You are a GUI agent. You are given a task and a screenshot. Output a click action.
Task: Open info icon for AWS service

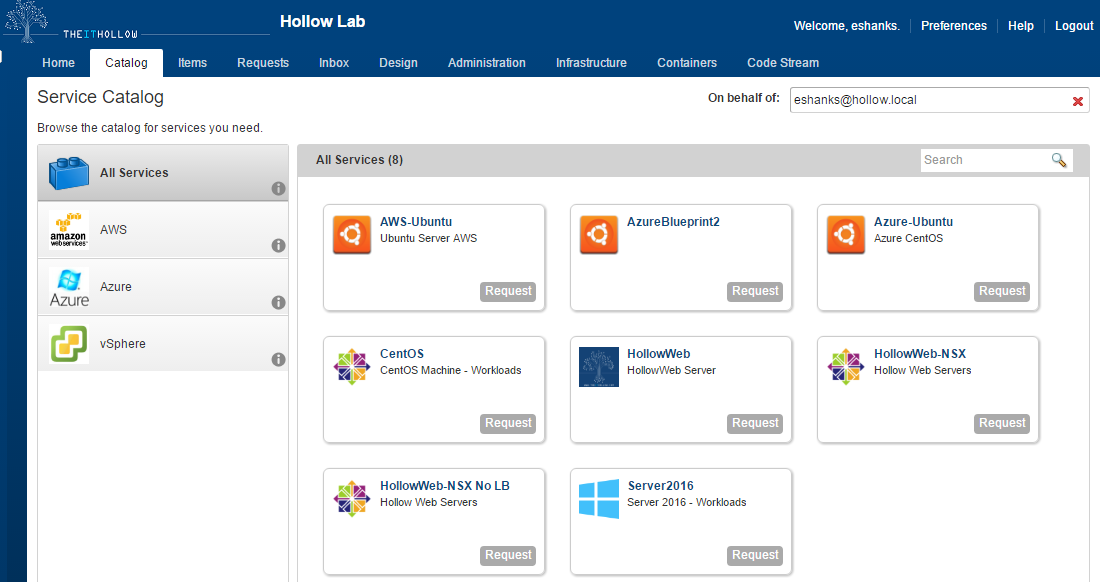pos(278,246)
